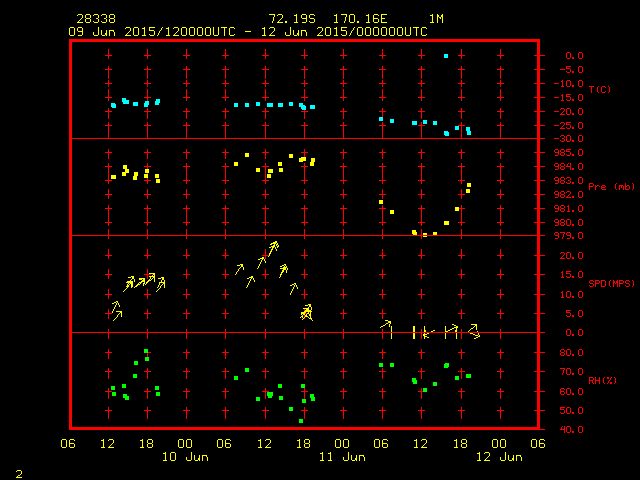640x480 pixels.
Task: Click the number 2 in bottom-left corner
Action: point(18,471)
